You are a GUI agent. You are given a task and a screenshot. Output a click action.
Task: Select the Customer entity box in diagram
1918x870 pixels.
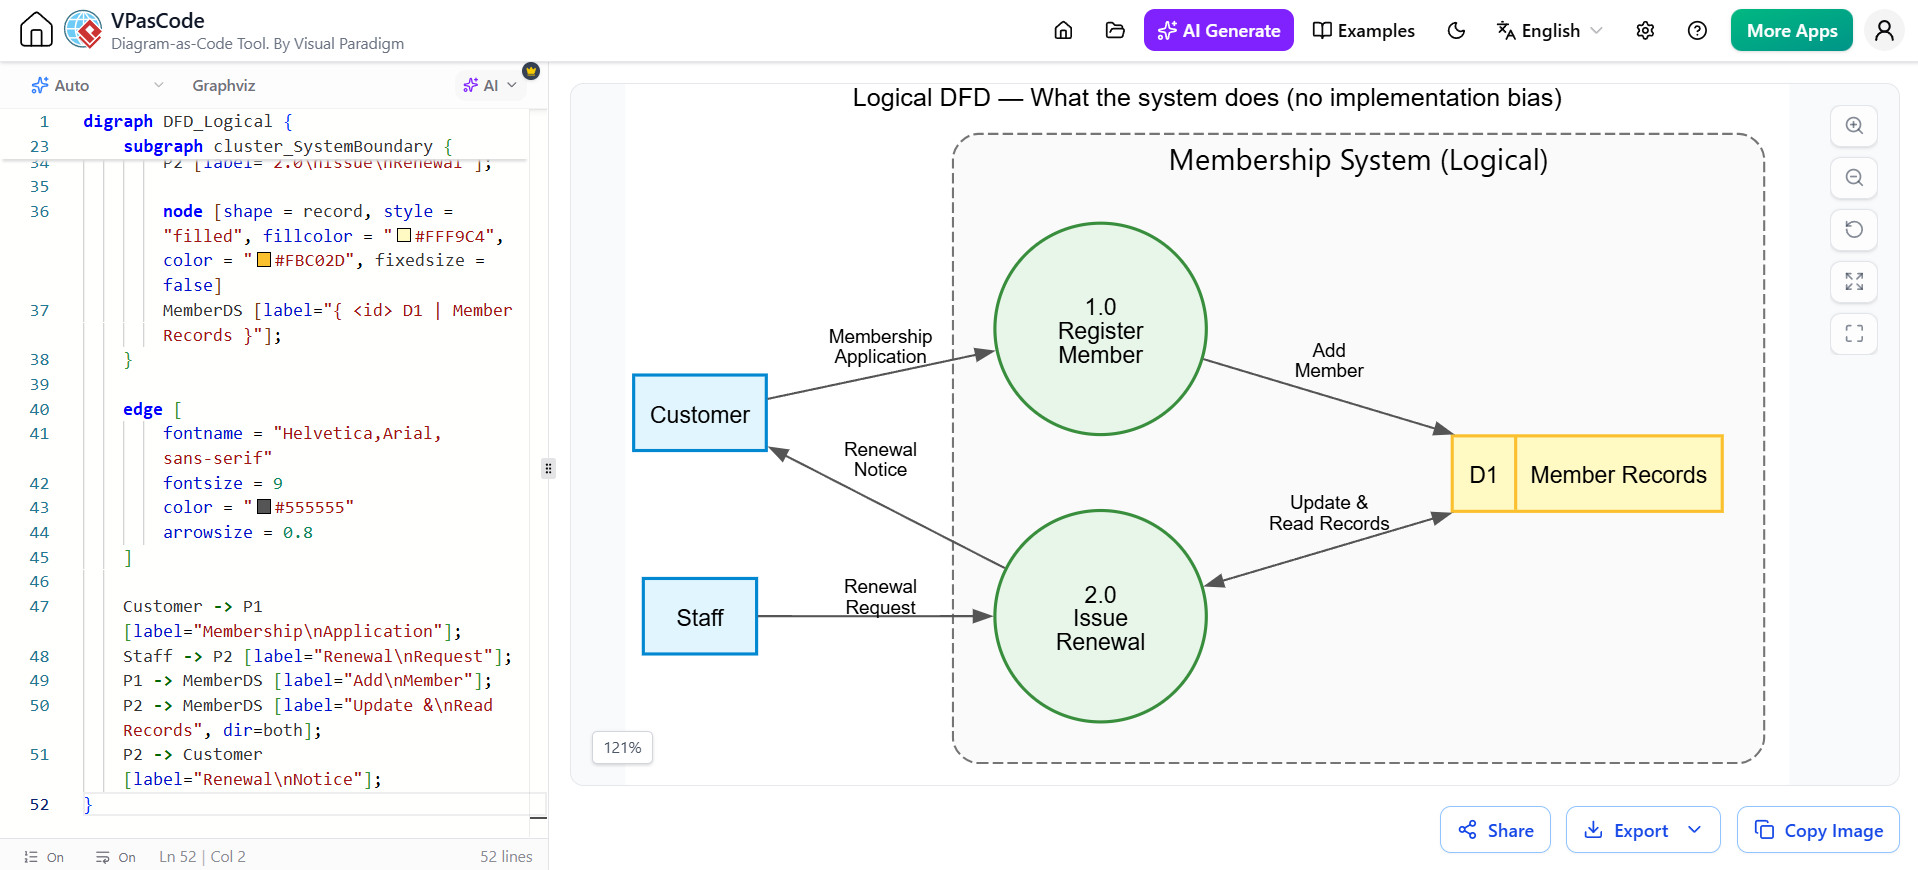[700, 413]
